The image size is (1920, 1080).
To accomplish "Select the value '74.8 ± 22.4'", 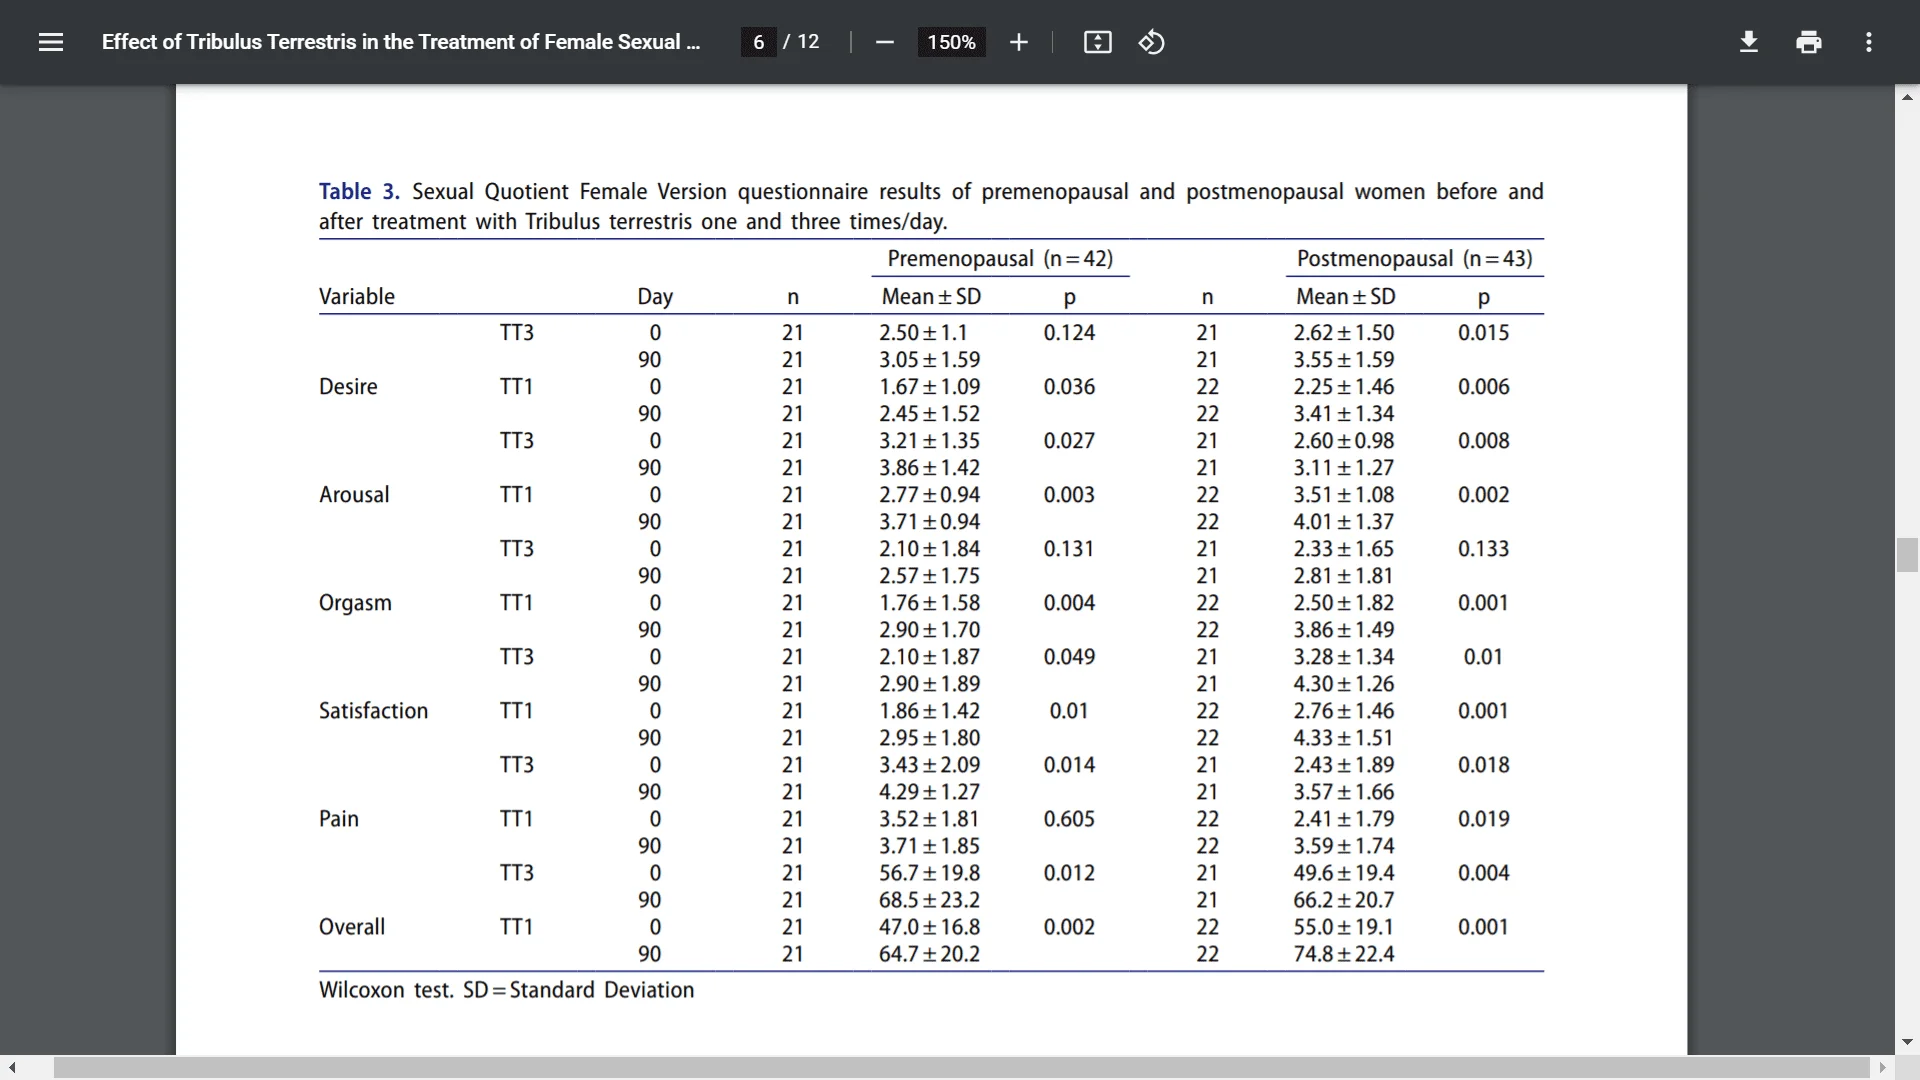I will point(1343,954).
